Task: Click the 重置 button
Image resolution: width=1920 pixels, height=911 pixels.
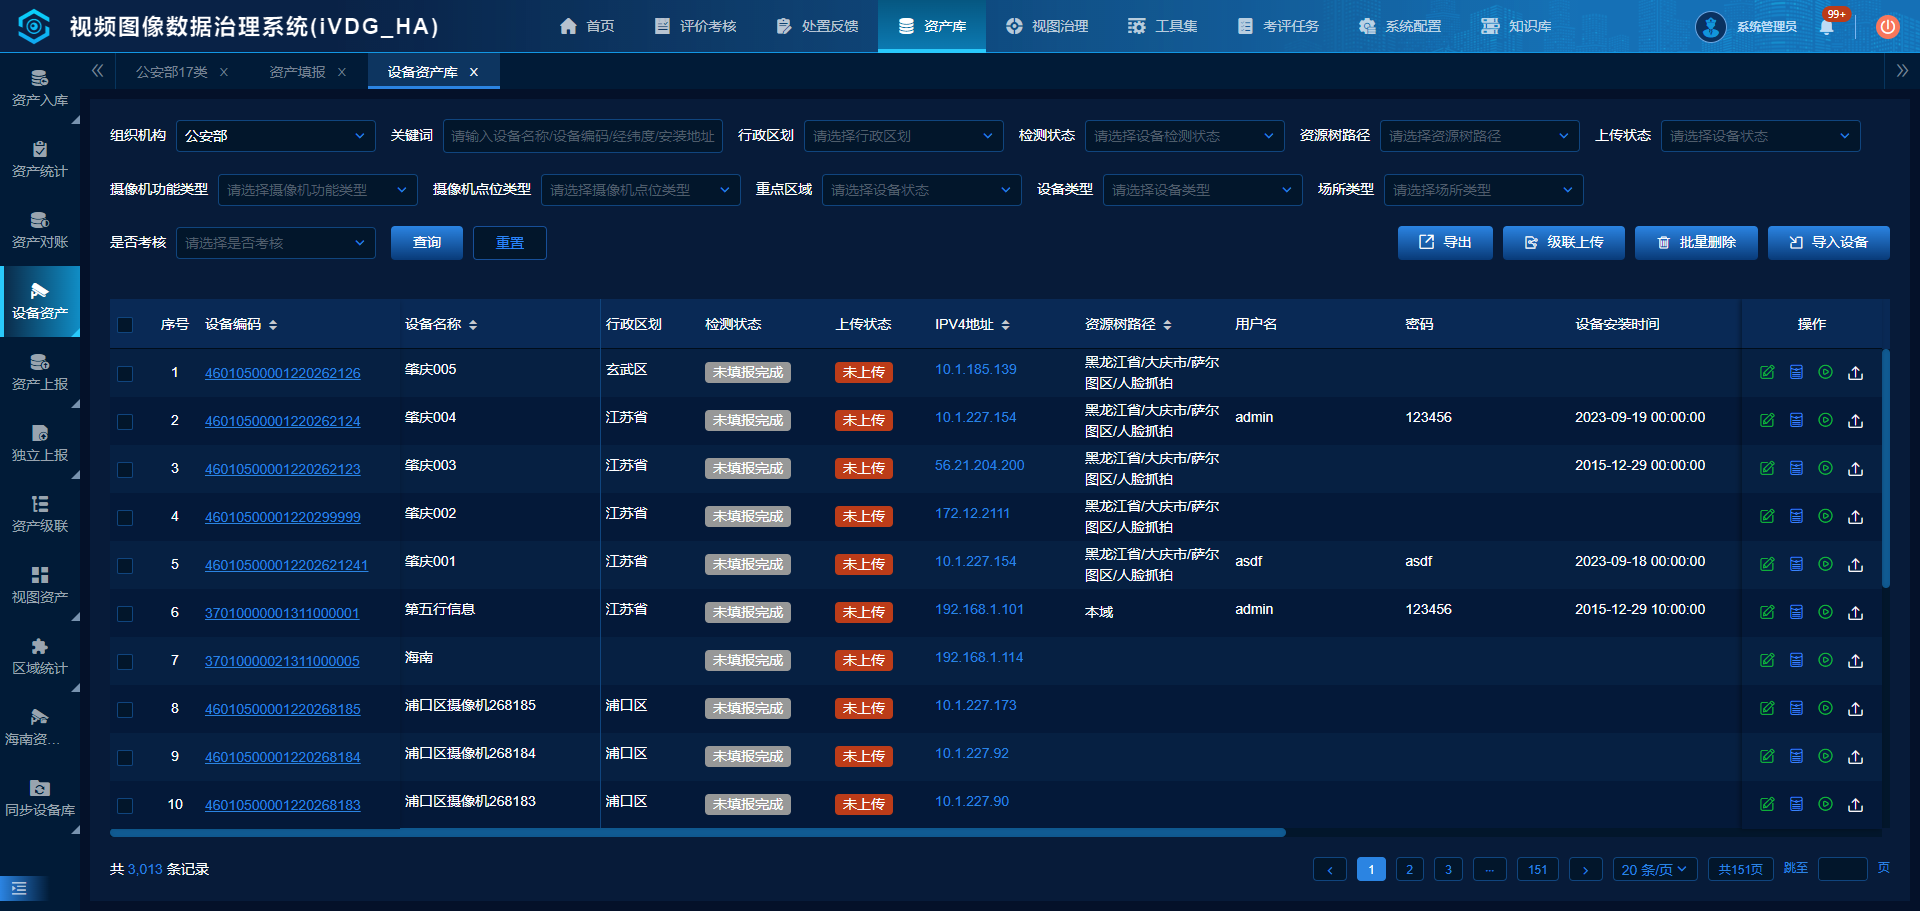Action: pyautogui.click(x=510, y=243)
